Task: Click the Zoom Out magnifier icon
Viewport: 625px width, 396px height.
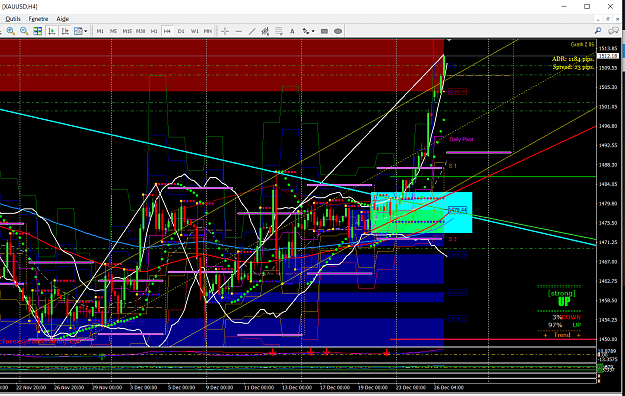Action: pyautogui.click(x=24, y=31)
